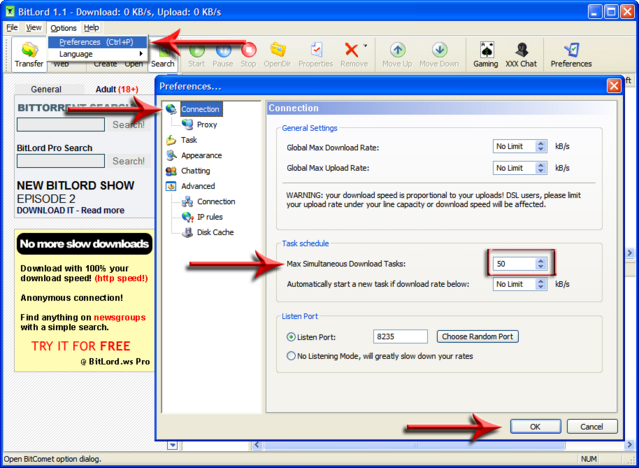Select Proxy in preferences tree
The image size is (639, 468).
click(207, 125)
